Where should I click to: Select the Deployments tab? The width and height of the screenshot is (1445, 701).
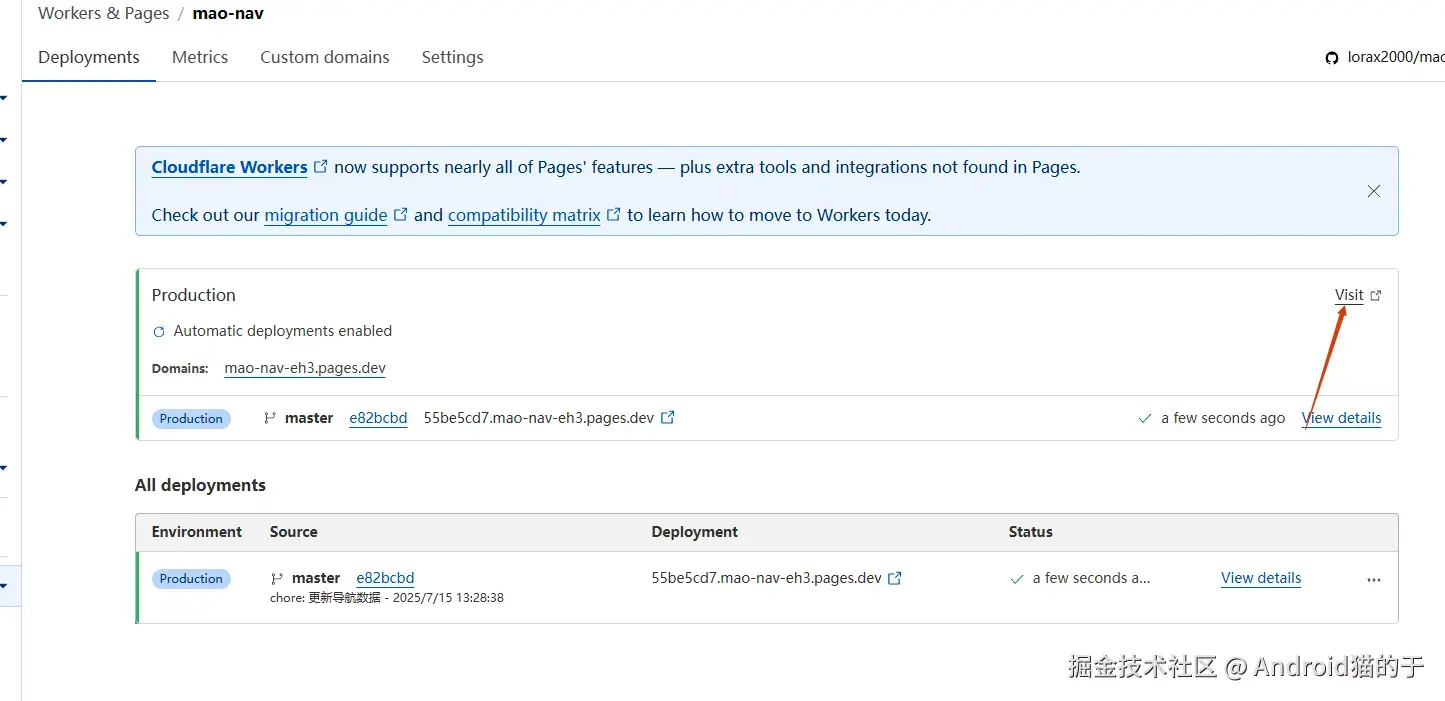tap(89, 57)
